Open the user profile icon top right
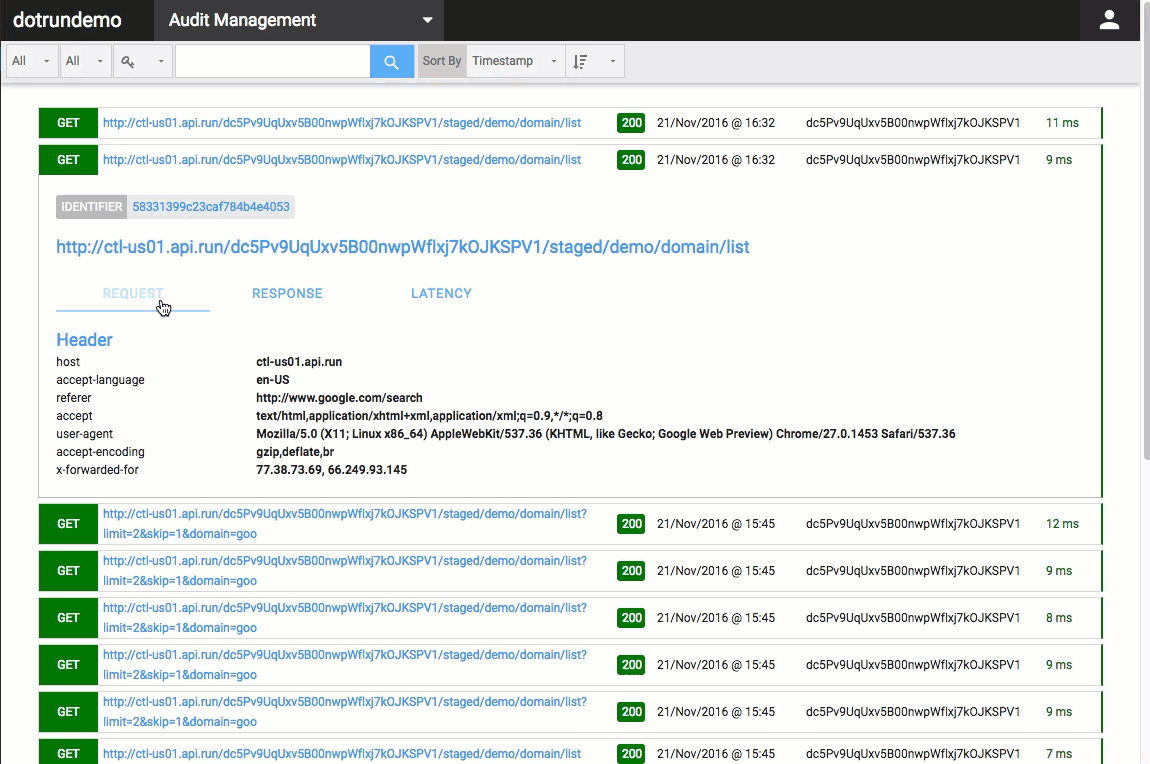The image size is (1150, 764). click(x=1109, y=20)
